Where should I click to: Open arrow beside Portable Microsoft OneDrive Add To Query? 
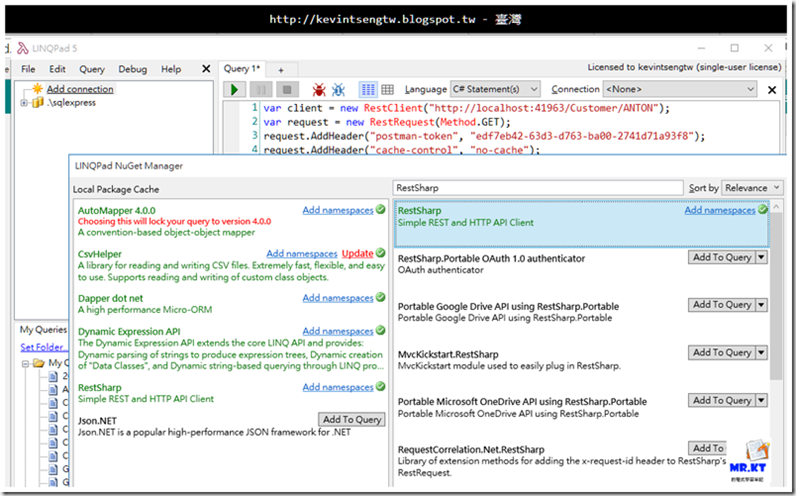(x=761, y=400)
